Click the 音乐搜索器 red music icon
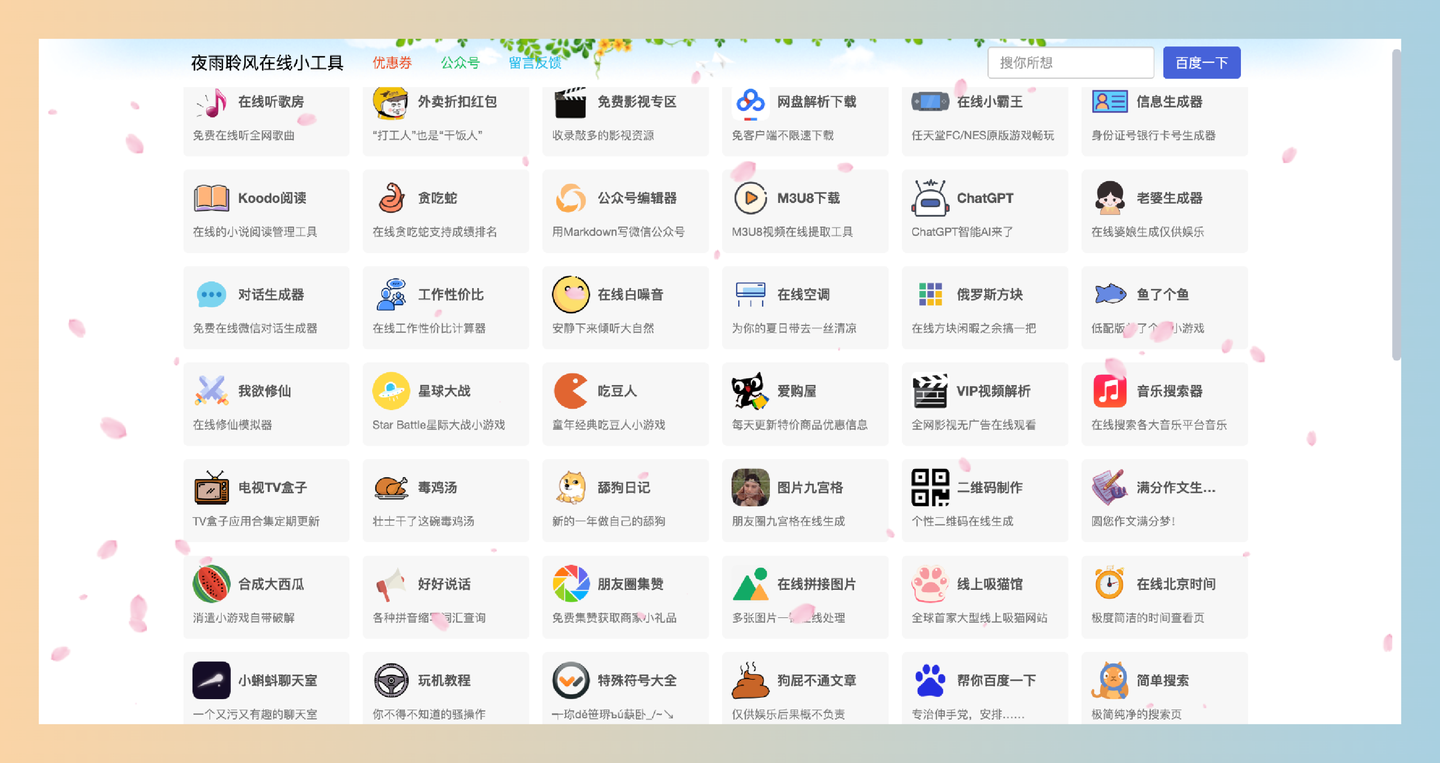 [x=1110, y=391]
